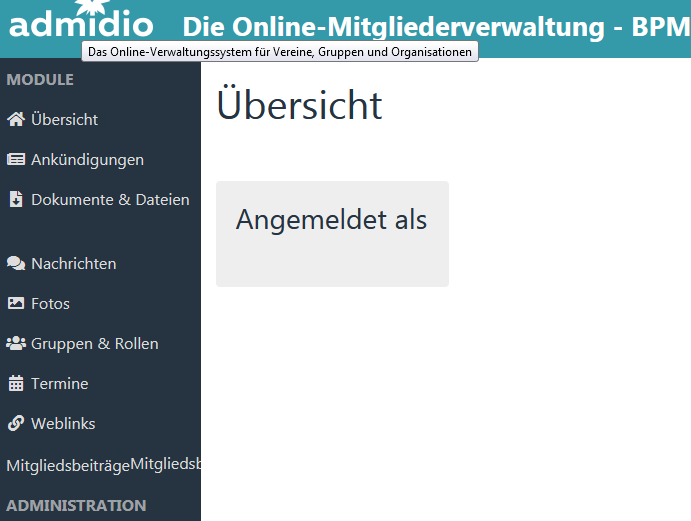Click the Übersicht page heading

tap(299, 104)
